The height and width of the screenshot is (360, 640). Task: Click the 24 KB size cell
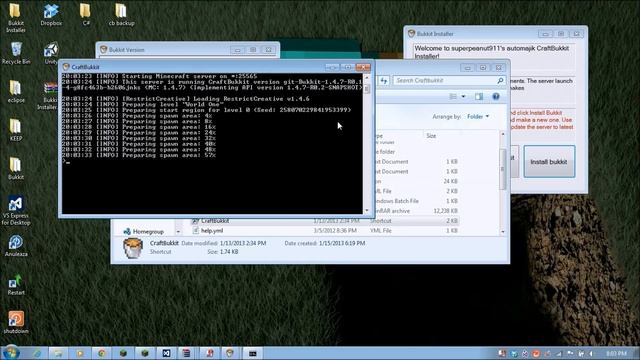pos(451,181)
